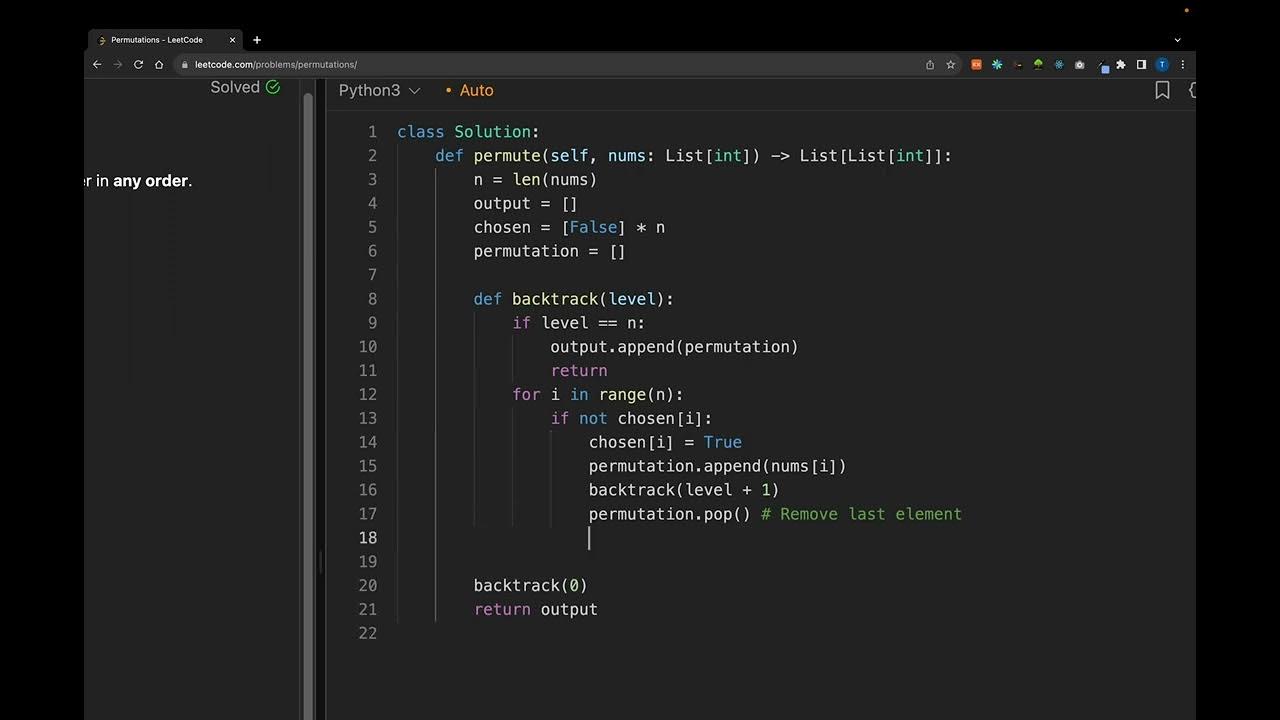1280x720 pixels.
Task: Click the curly braces format icon
Action: (1191, 90)
